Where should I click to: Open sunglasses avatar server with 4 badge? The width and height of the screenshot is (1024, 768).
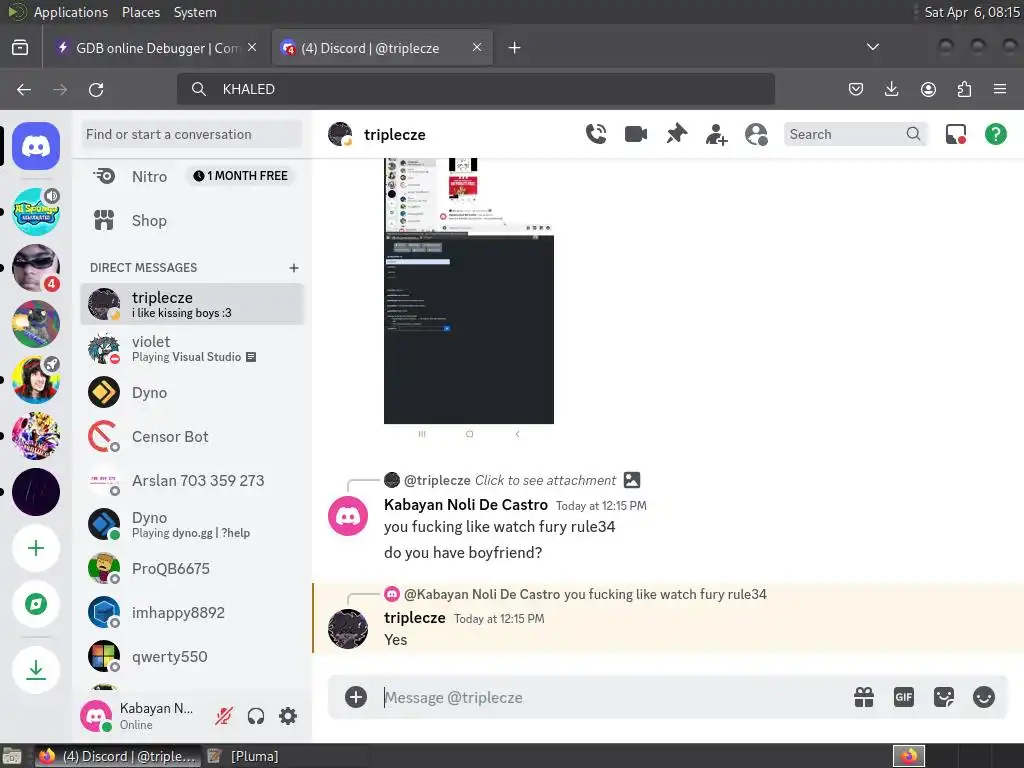pyautogui.click(x=36, y=268)
